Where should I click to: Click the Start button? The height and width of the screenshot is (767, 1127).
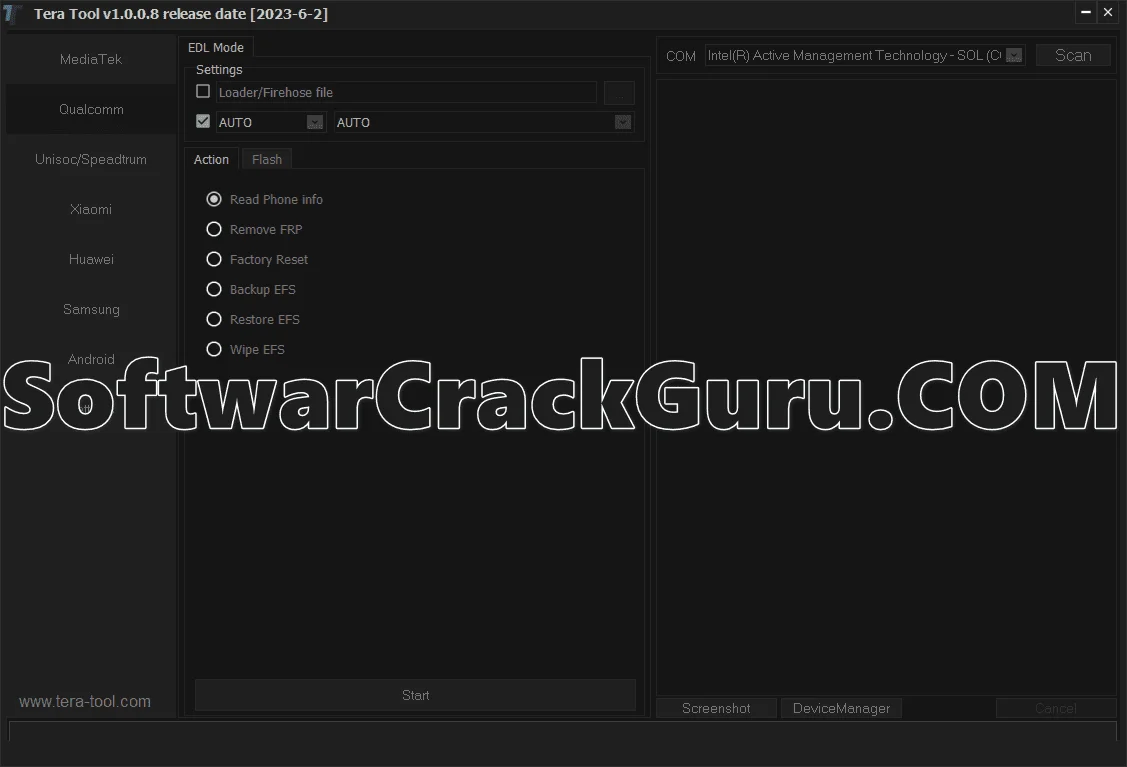(x=415, y=695)
